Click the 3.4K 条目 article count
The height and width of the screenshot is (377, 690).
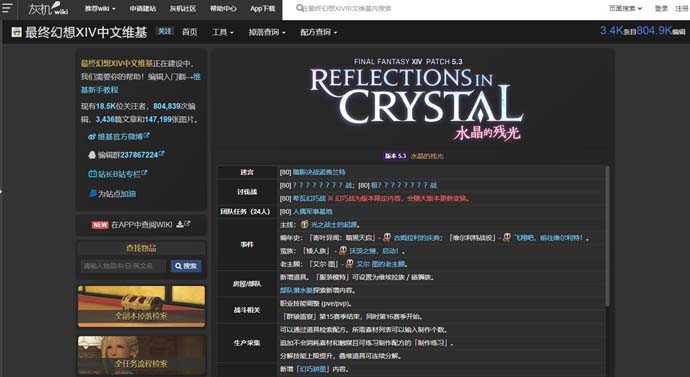[618, 31]
